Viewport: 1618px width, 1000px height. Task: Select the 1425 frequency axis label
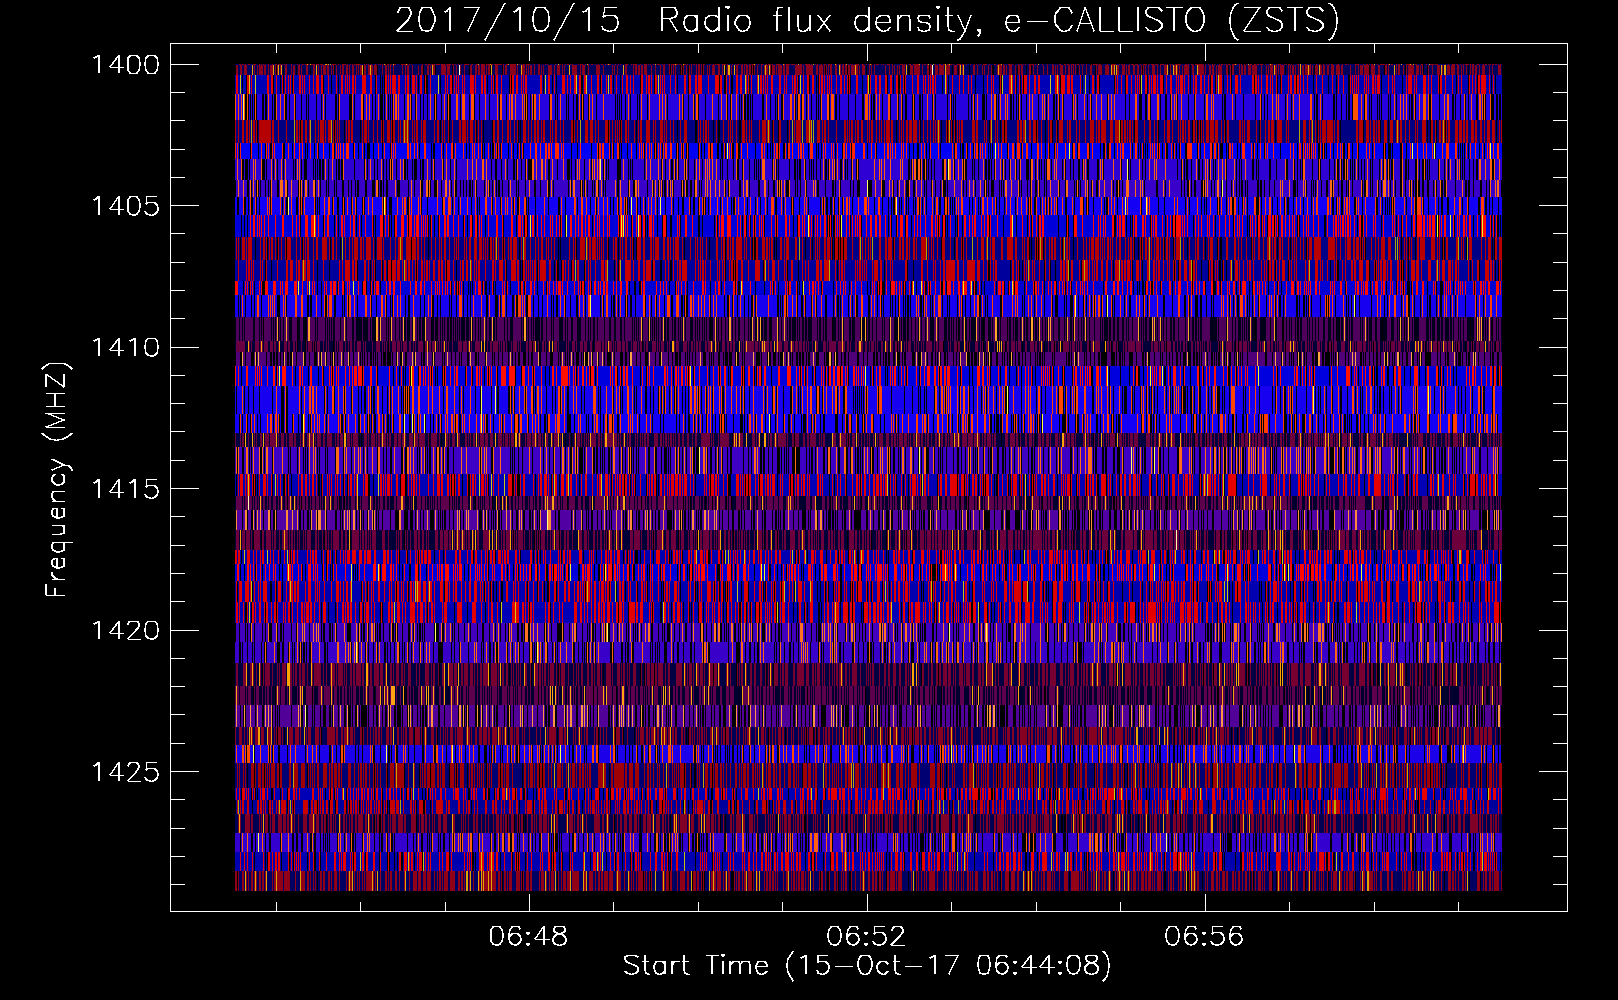[x=125, y=772]
